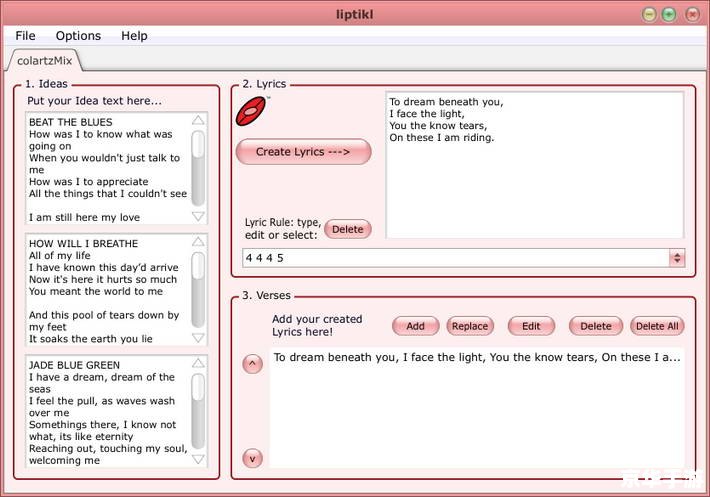The height and width of the screenshot is (497, 710).
Task: Move verse down with the v button
Action: [x=253, y=459]
